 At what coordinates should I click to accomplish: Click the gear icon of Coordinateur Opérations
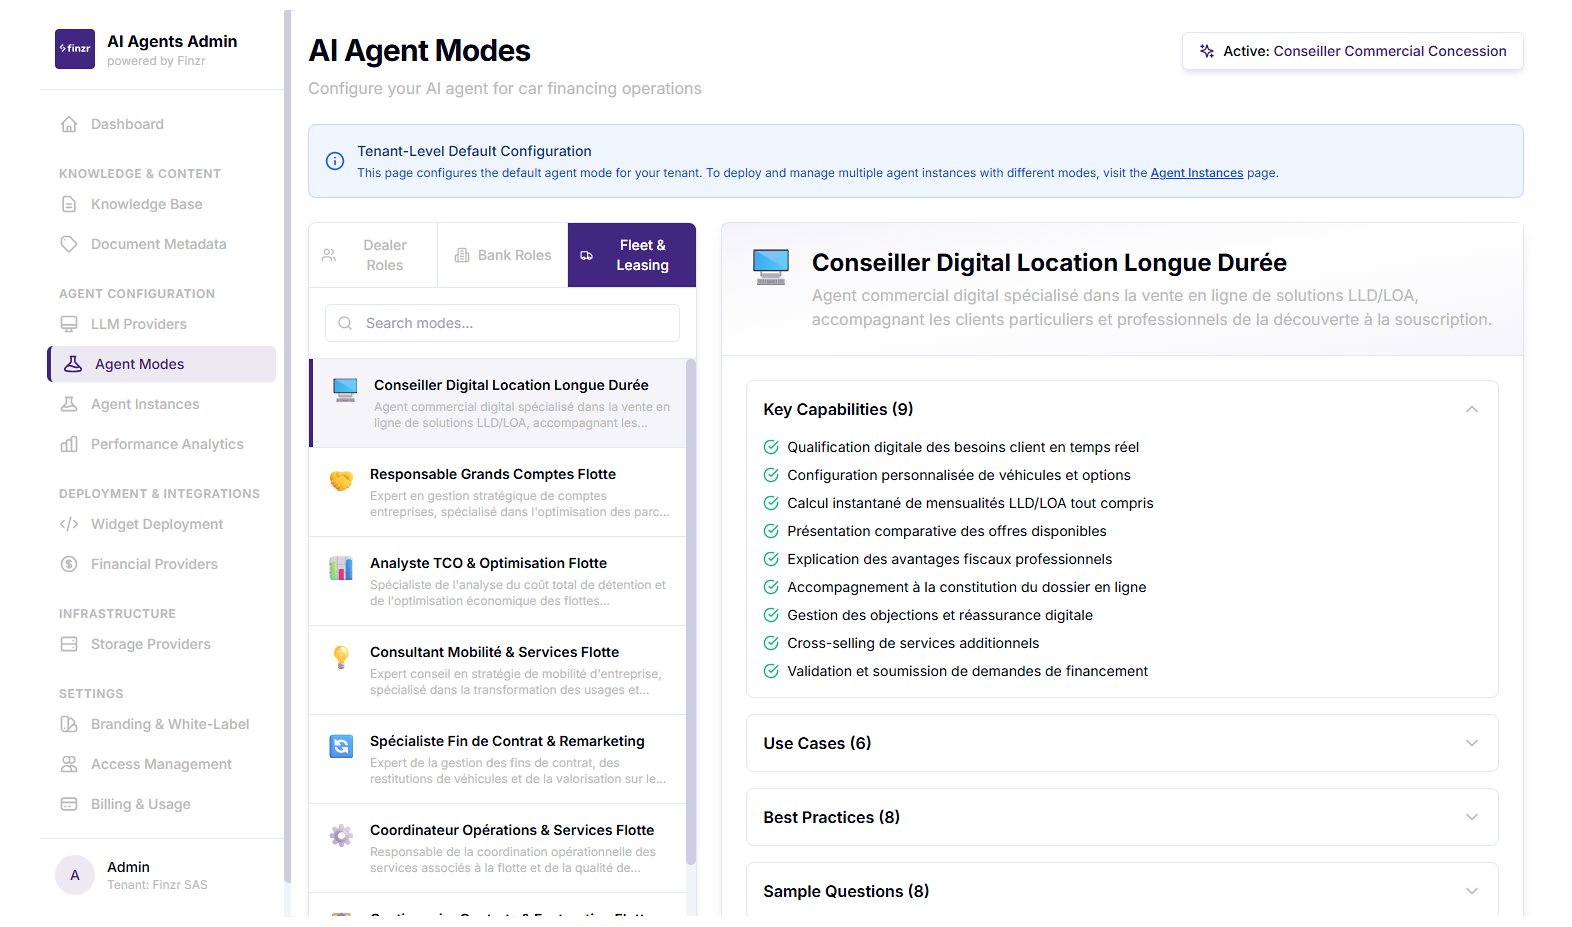coord(341,836)
